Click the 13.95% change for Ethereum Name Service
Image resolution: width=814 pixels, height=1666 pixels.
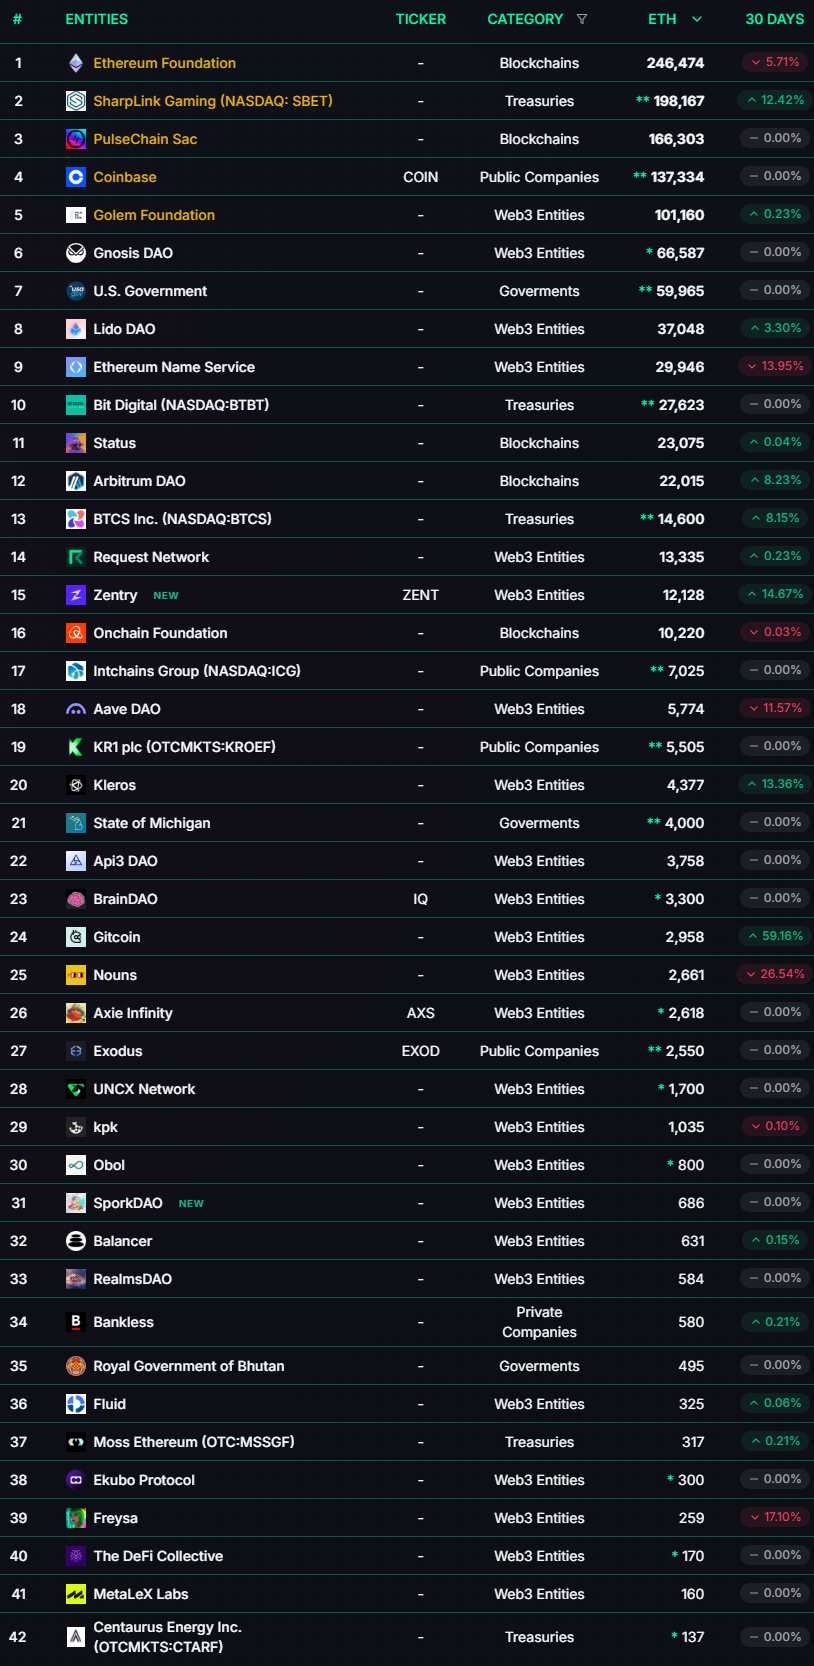pyautogui.click(x=775, y=366)
